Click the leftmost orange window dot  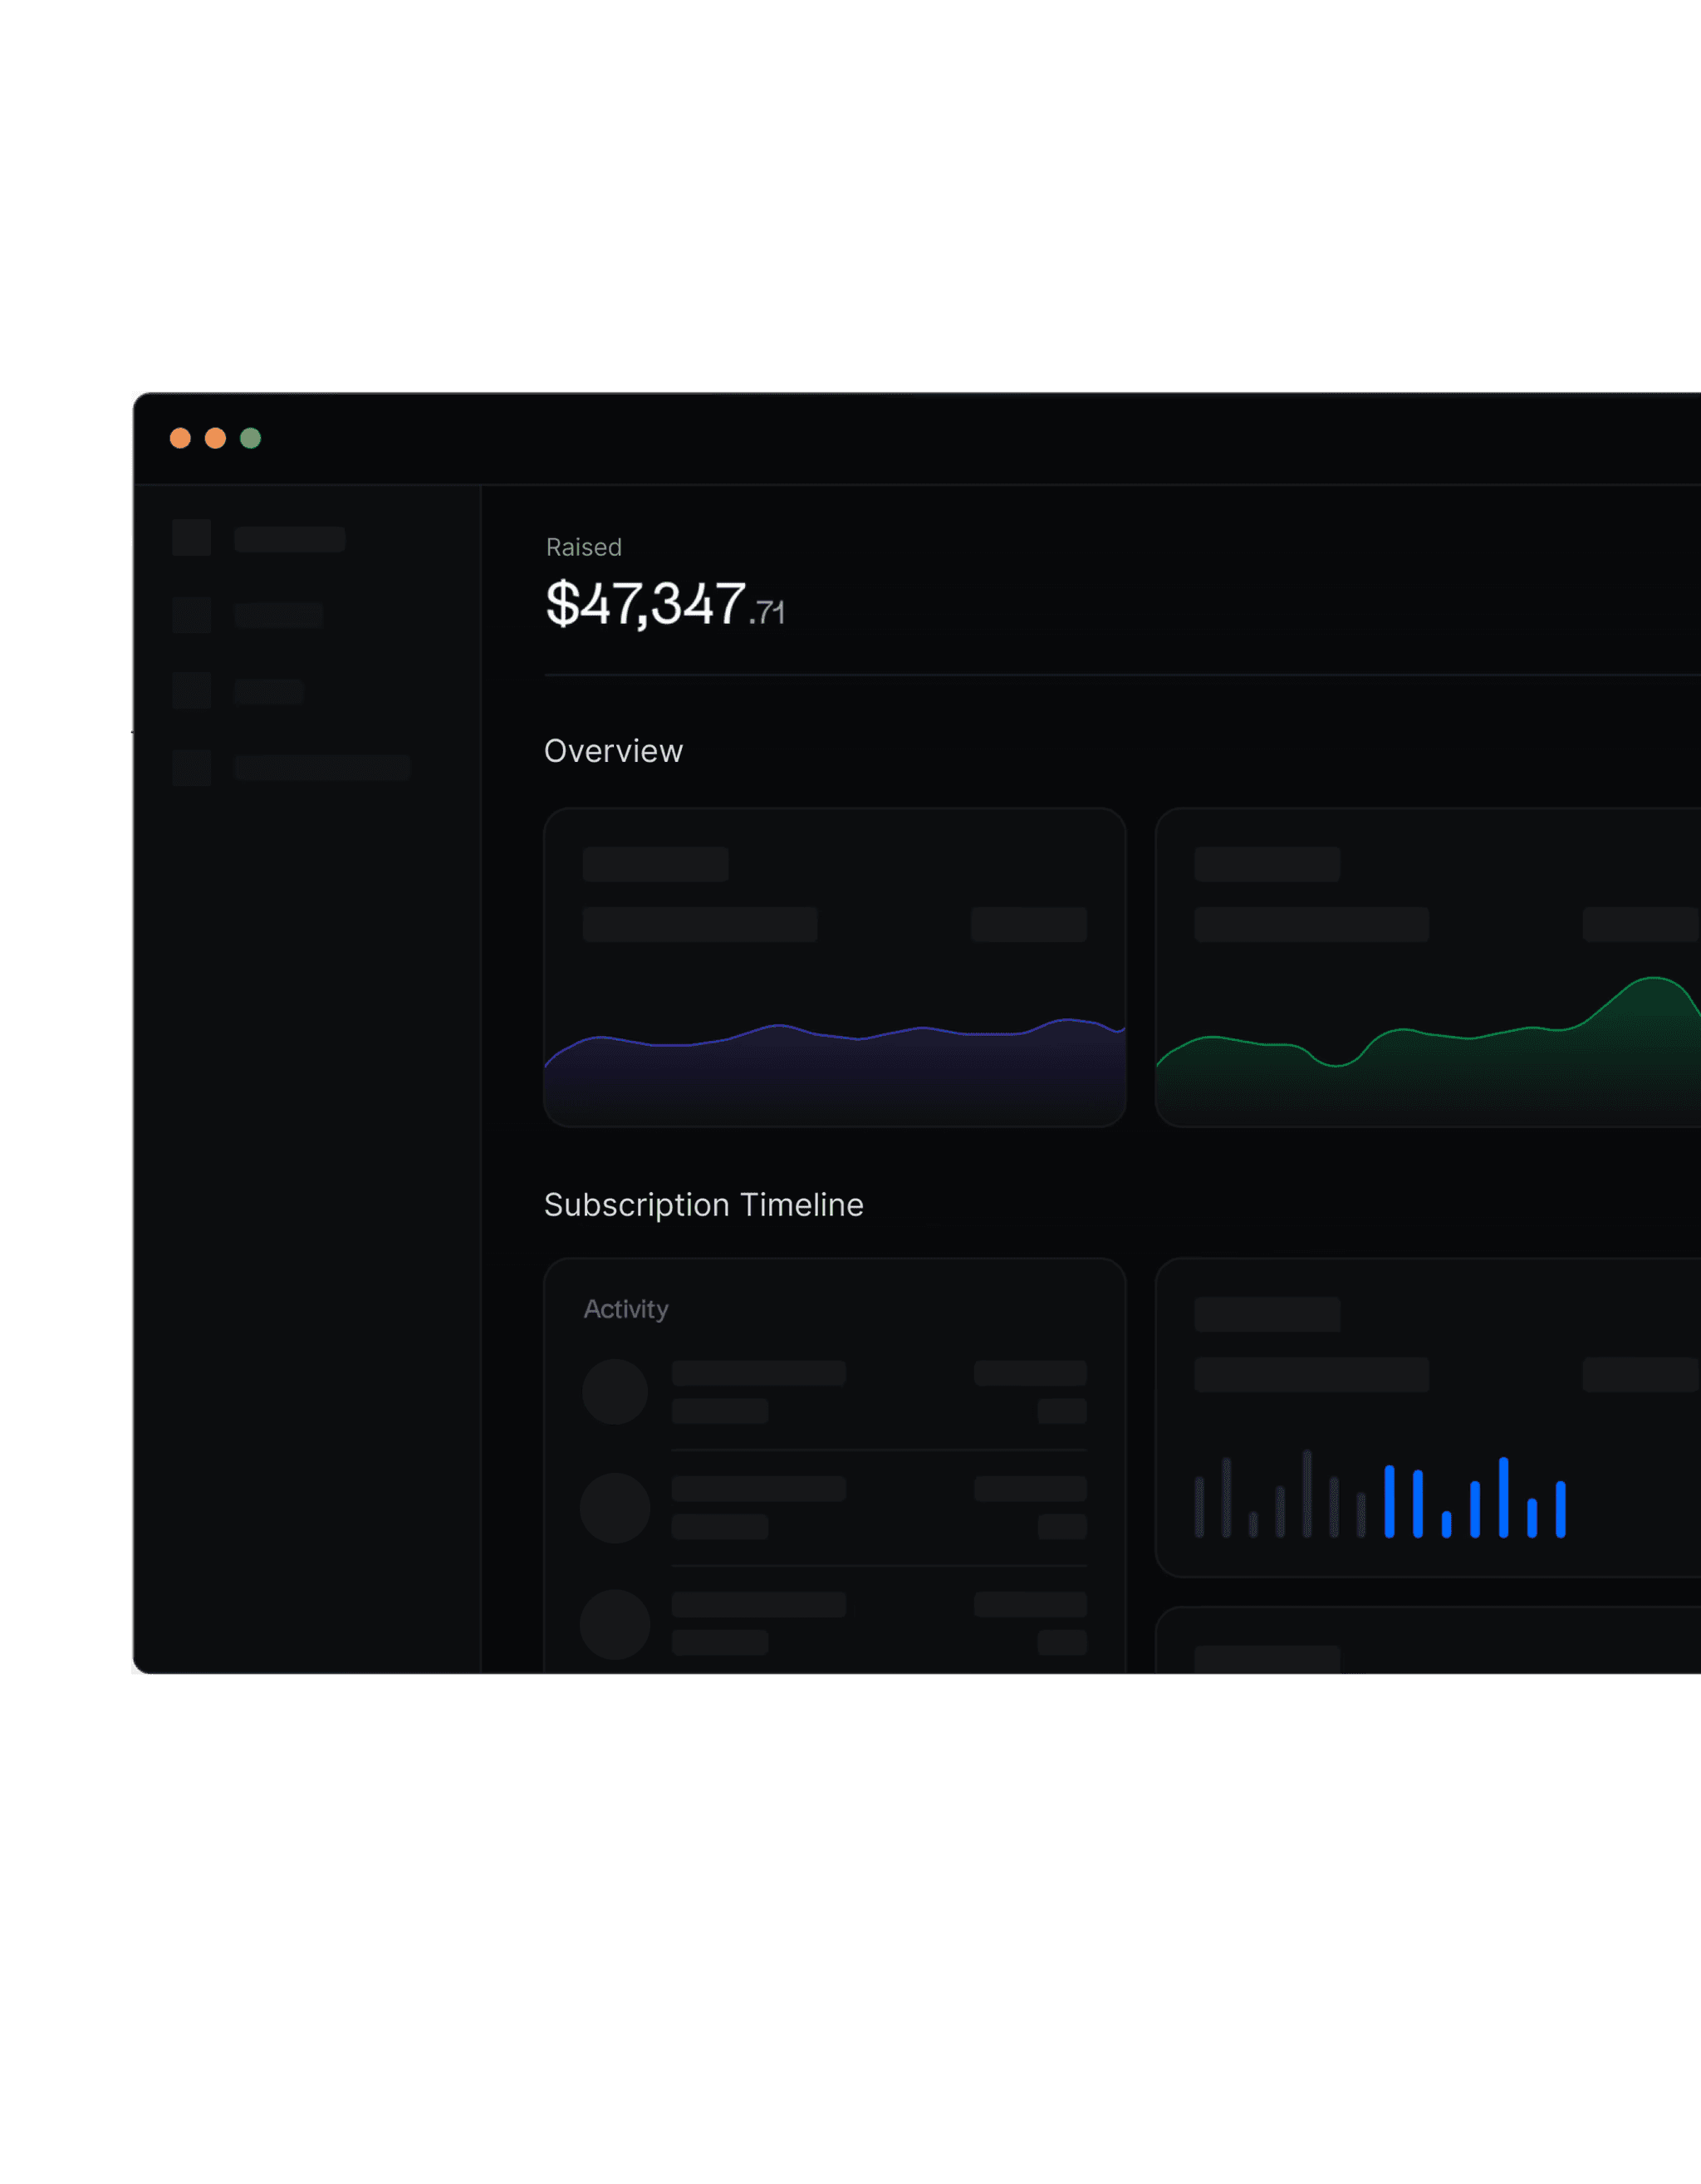click(x=180, y=438)
